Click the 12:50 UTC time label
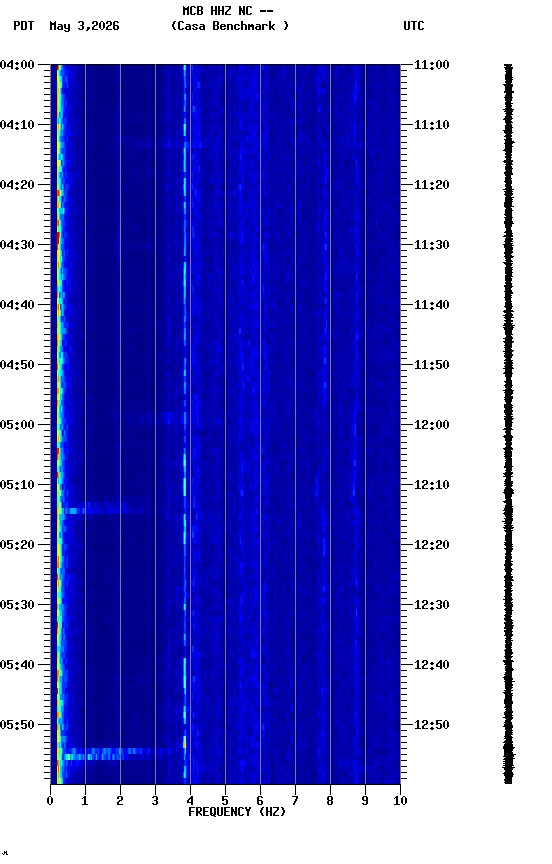Screen dimensions: 552x864 tap(432, 725)
